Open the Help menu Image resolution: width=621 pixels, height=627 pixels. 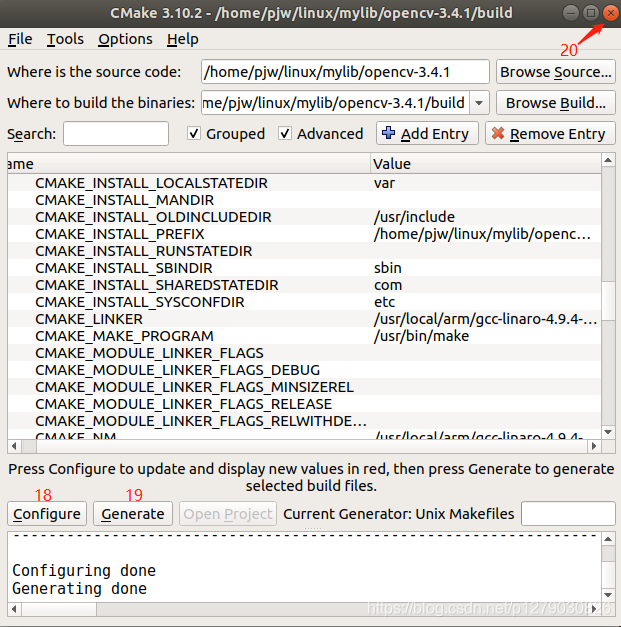click(182, 39)
